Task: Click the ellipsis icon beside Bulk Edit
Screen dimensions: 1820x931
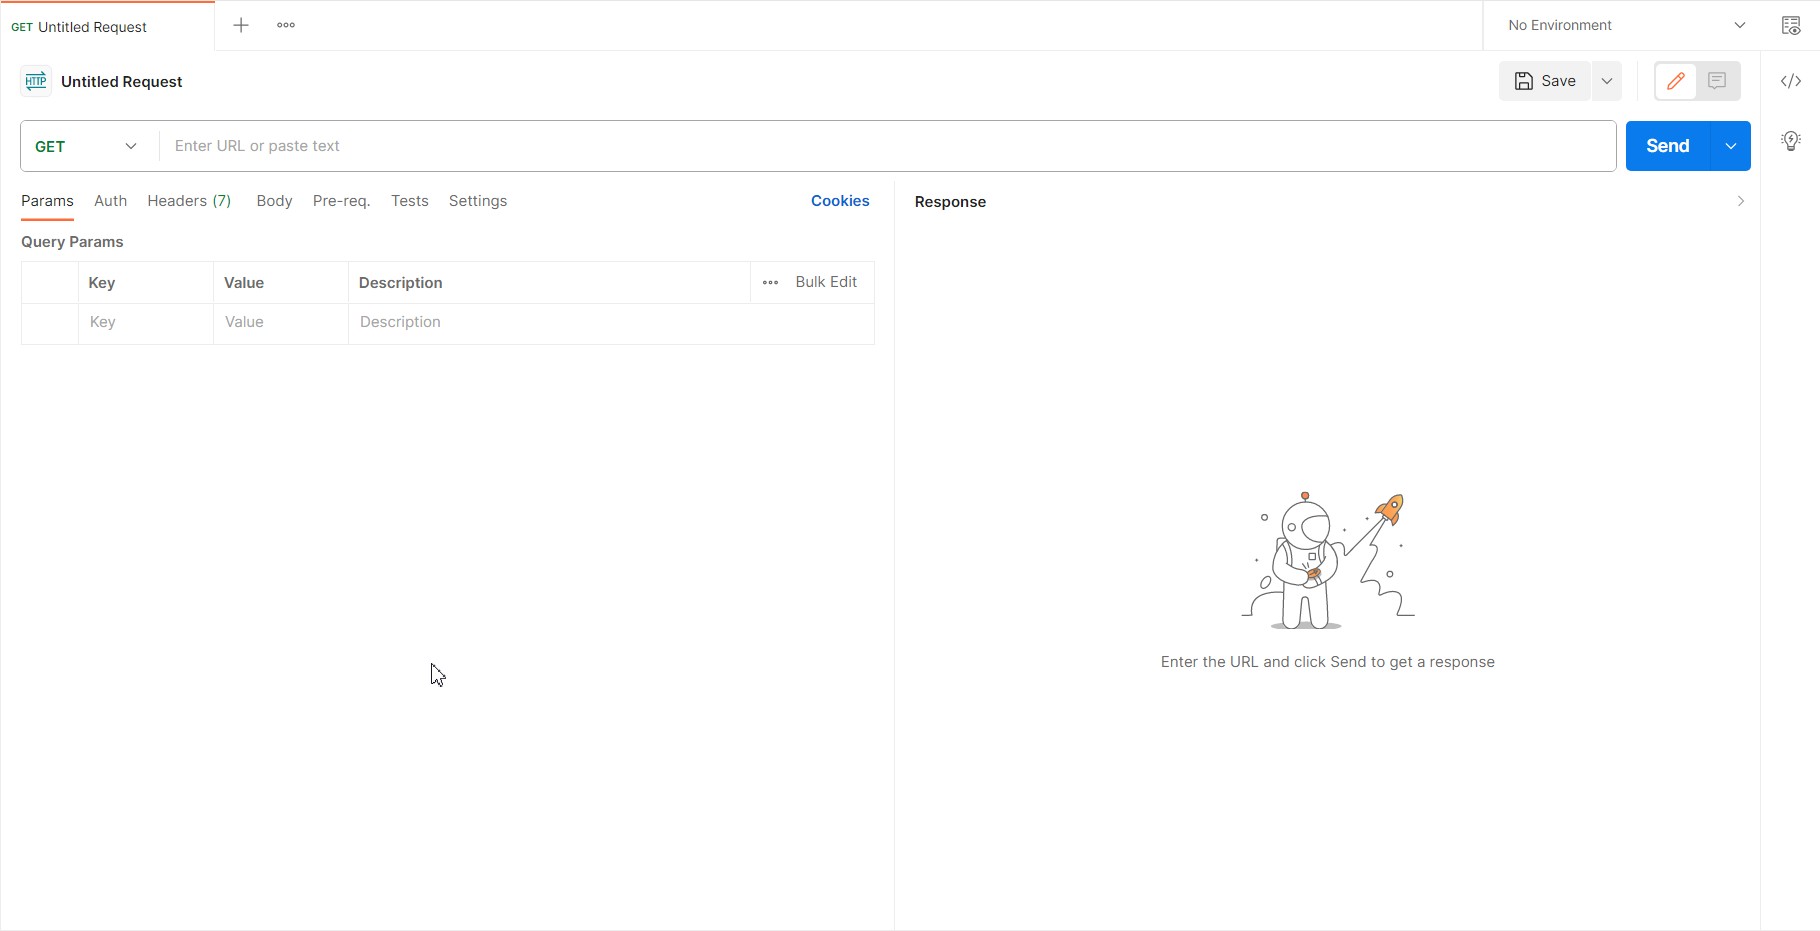Action: tap(769, 282)
